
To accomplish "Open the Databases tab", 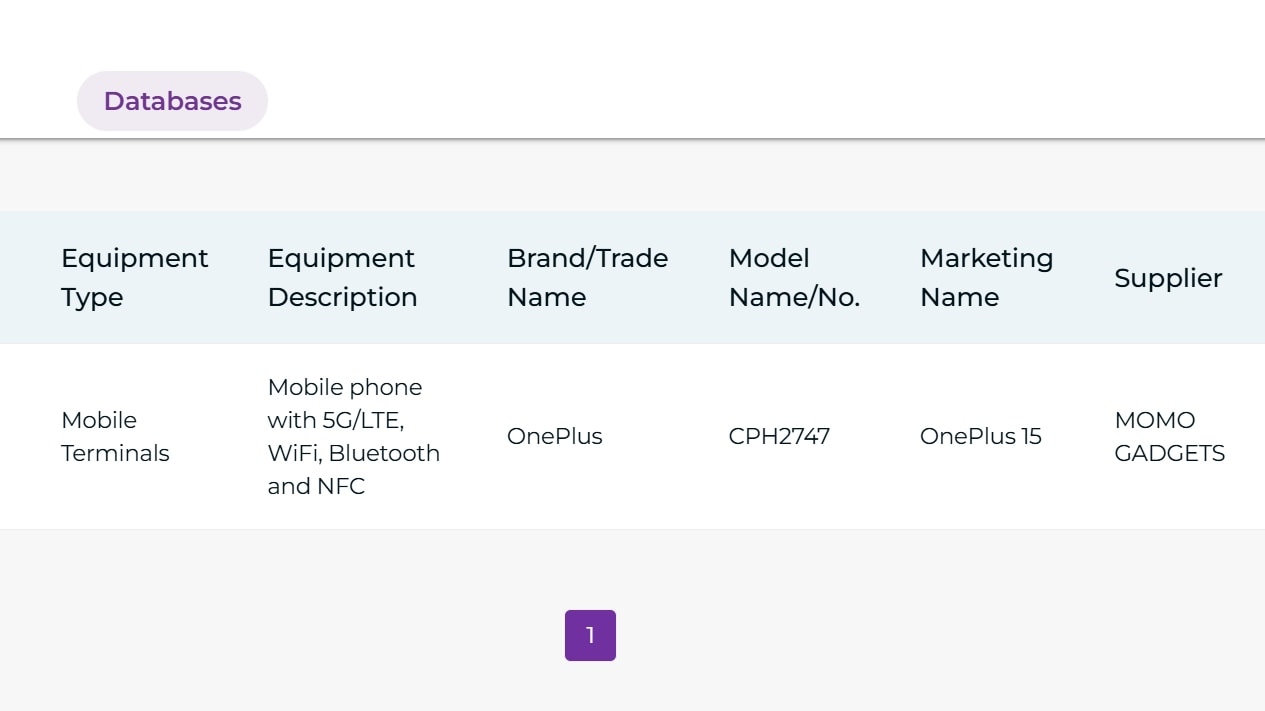I will point(172,101).
